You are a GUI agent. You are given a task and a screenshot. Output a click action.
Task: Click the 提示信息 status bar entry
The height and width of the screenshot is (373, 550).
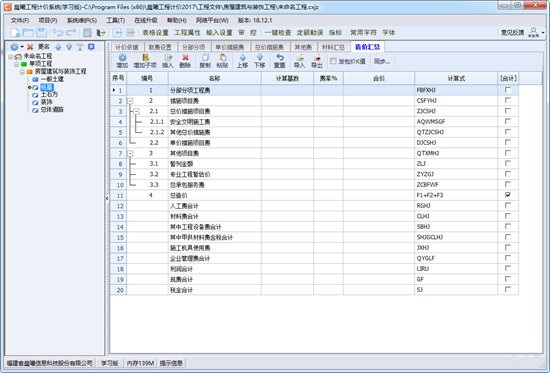tap(171, 363)
